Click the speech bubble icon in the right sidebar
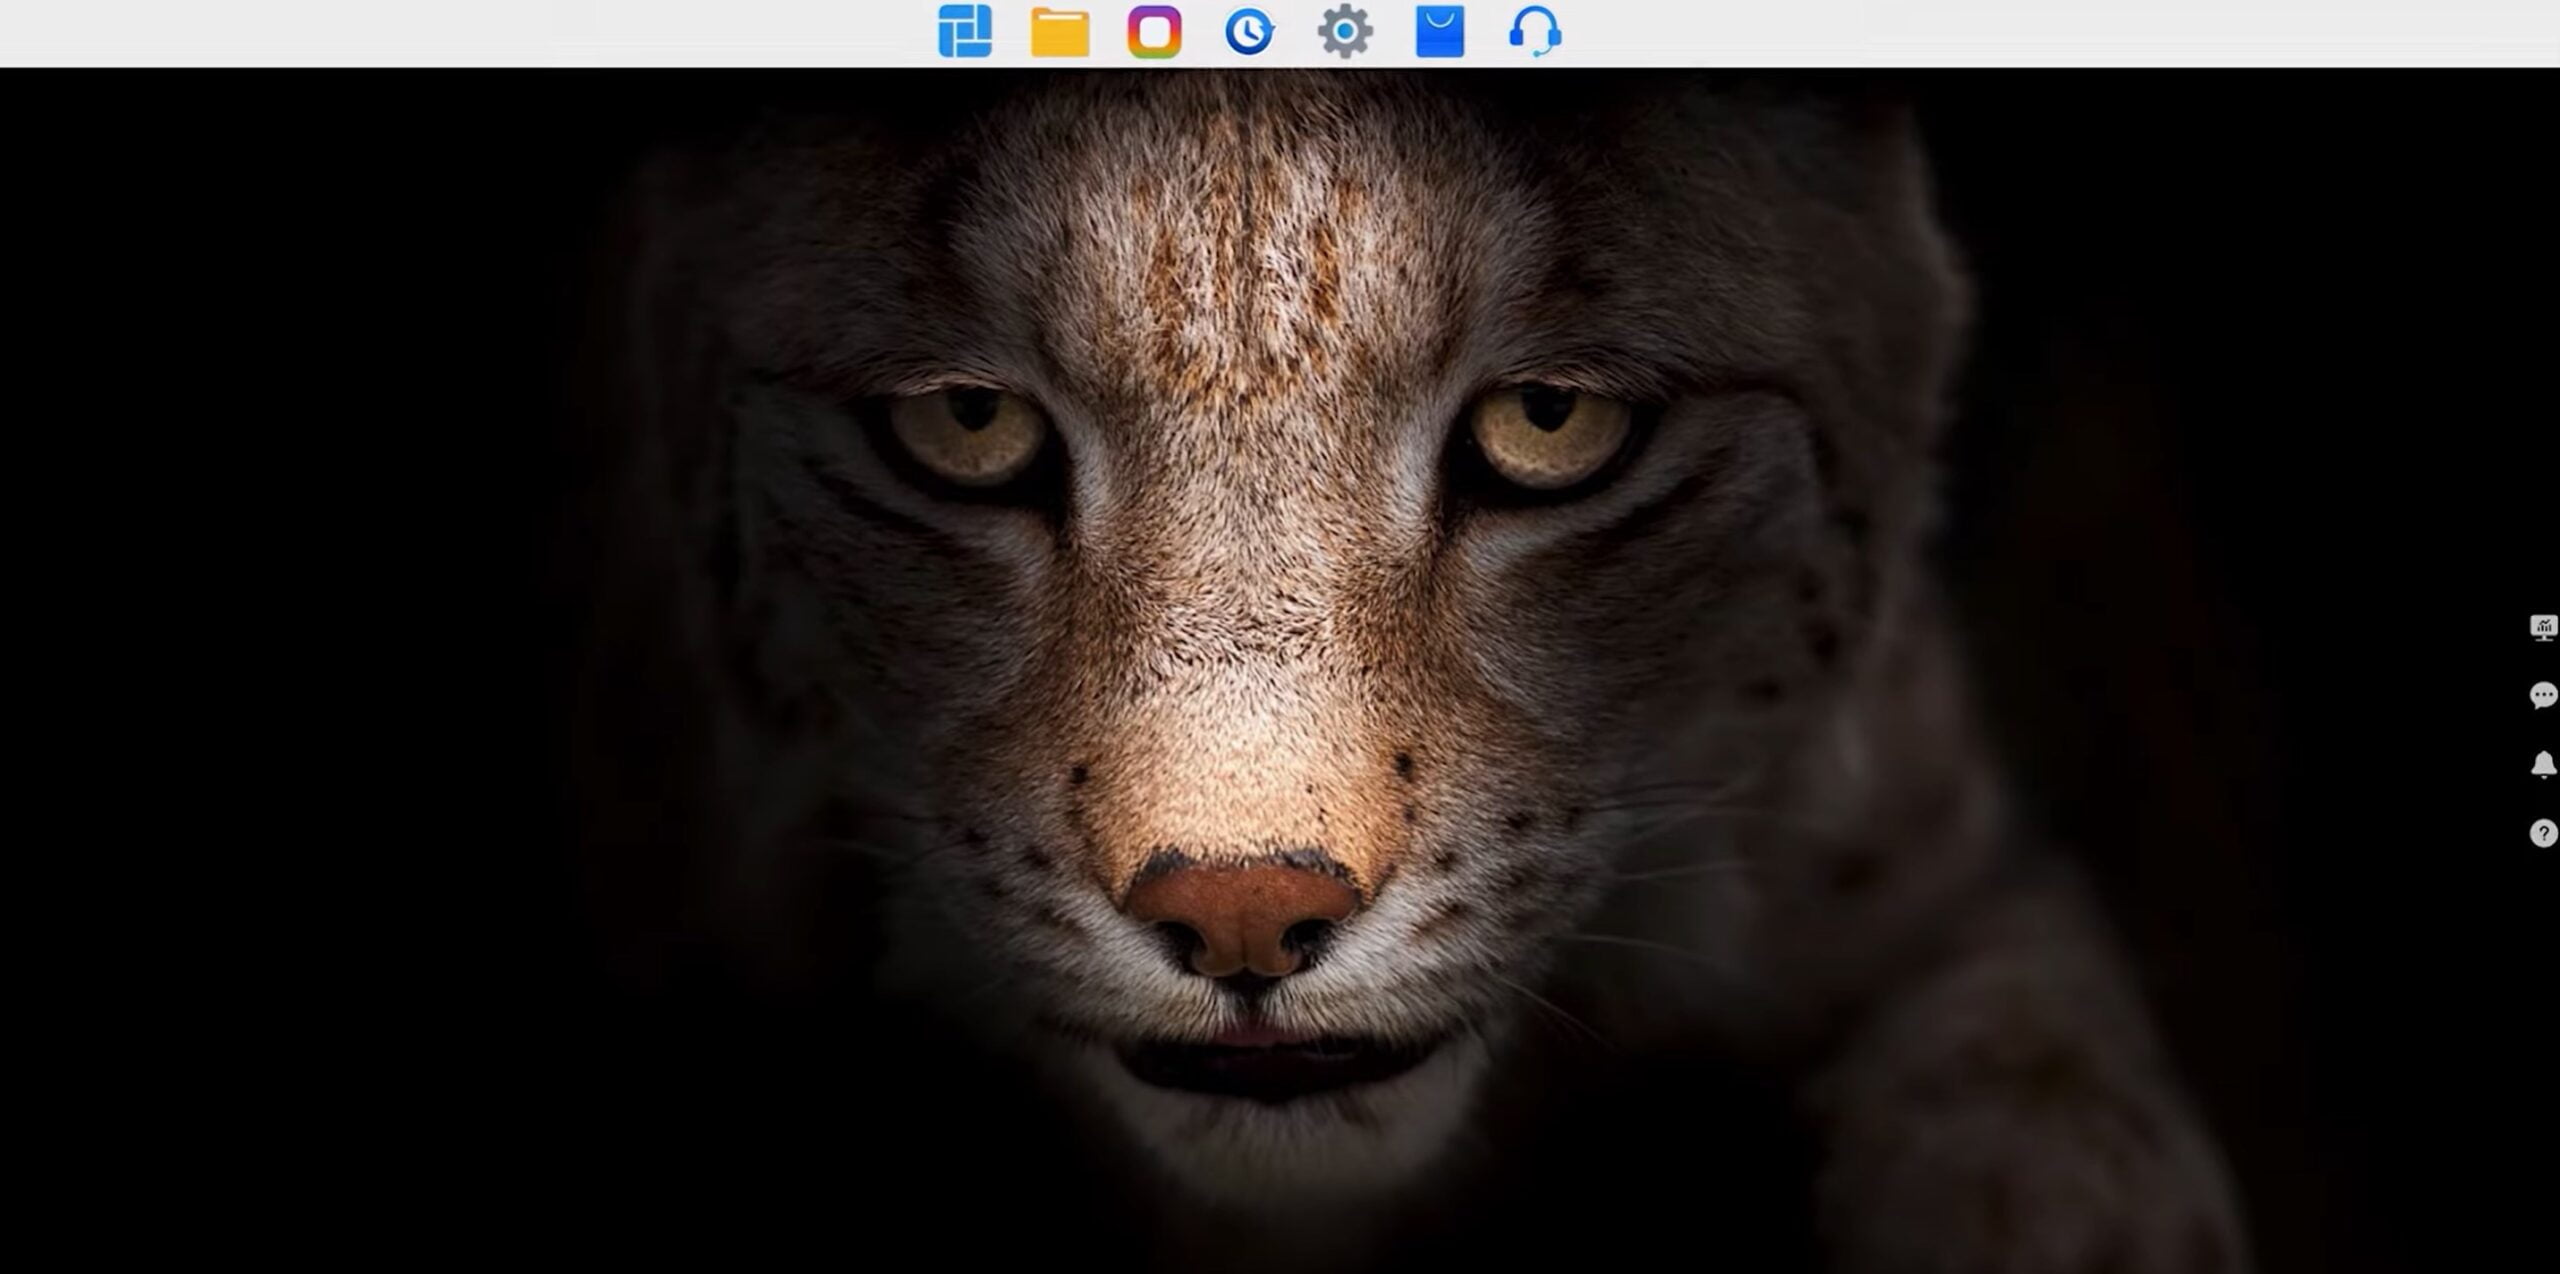Viewport: 2560px width, 1274px height. (x=2543, y=695)
